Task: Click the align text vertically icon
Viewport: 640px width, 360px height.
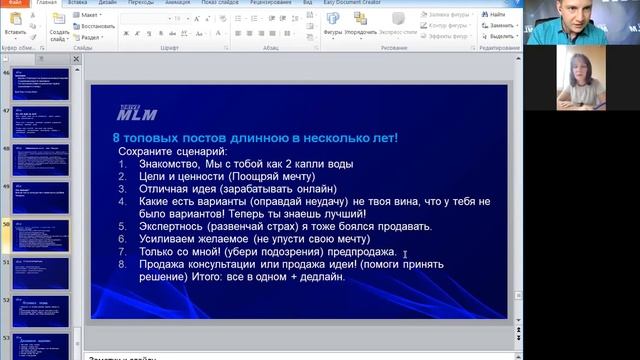Action: click(x=310, y=26)
